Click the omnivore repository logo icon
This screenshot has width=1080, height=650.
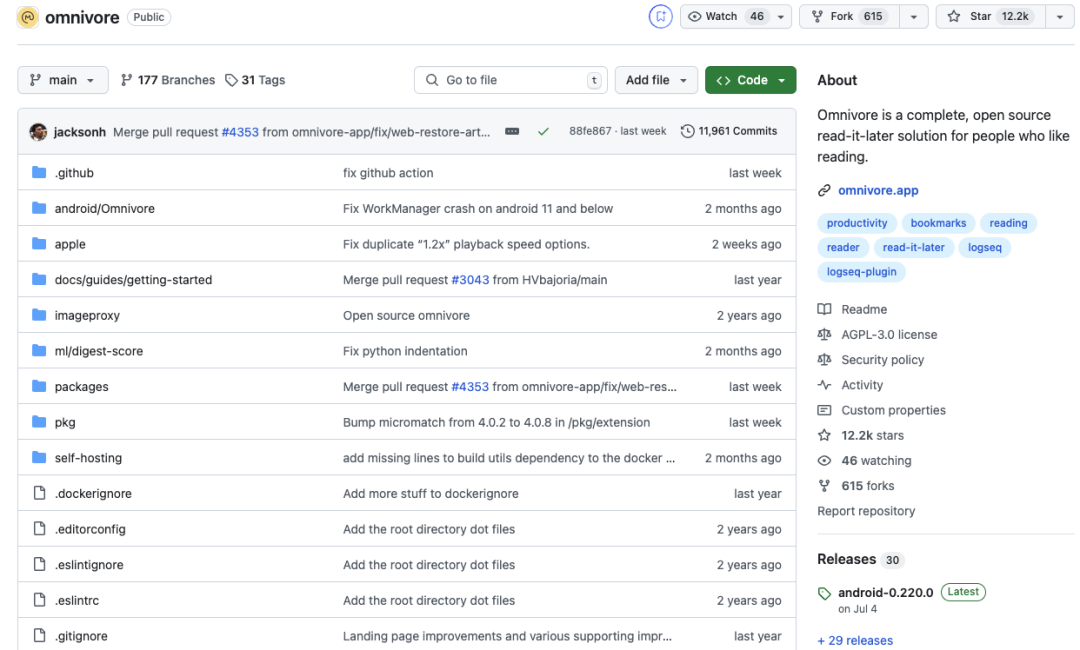point(28,17)
